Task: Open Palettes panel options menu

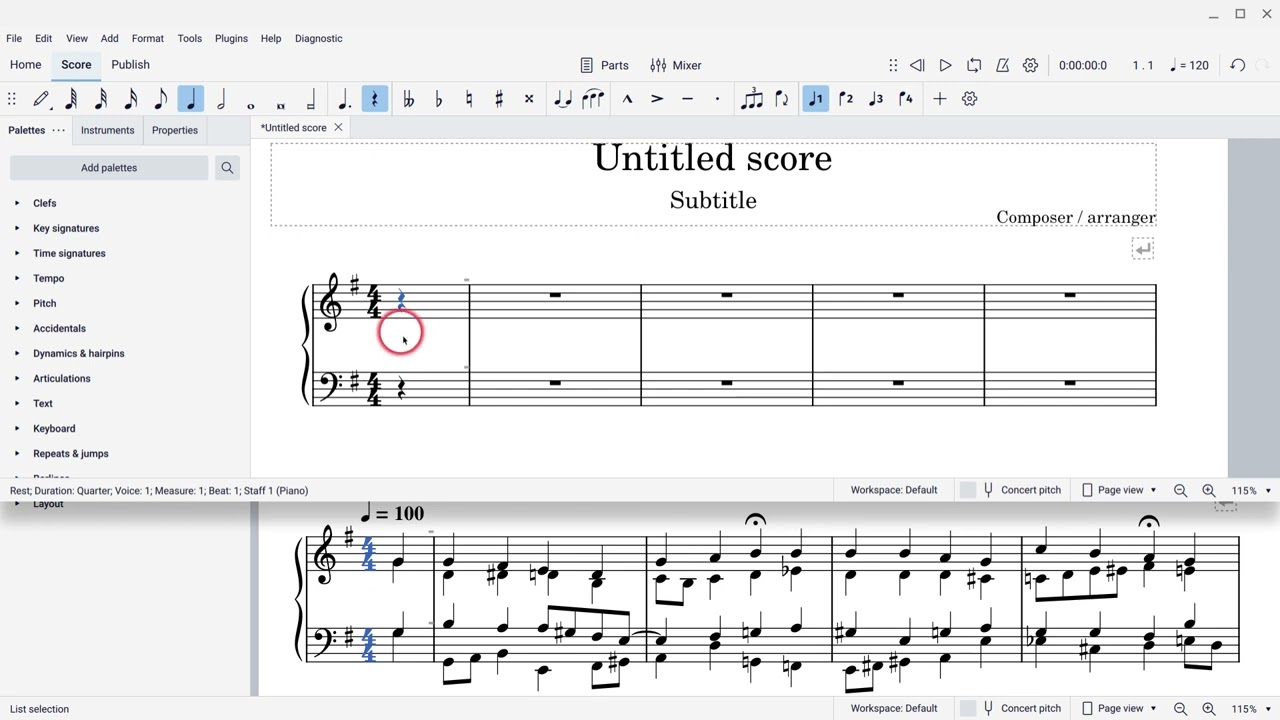Action: point(59,130)
